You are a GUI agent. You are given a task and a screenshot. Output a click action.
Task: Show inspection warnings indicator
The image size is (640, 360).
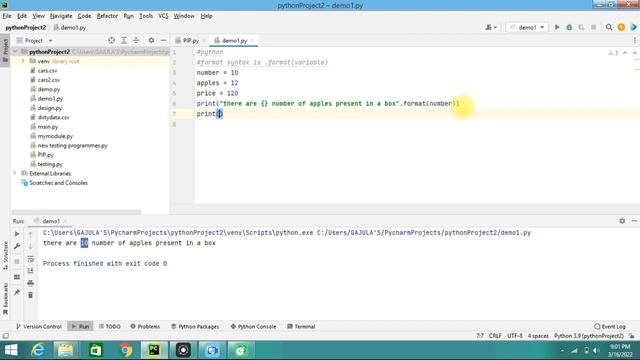coord(613,53)
